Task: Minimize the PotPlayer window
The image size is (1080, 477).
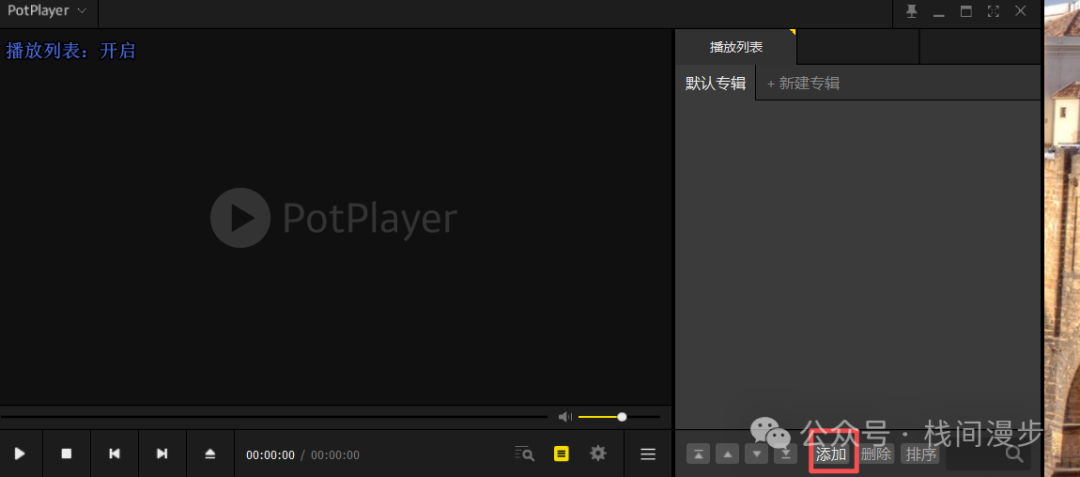Action: pyautogui.click(x=939, y=12)
